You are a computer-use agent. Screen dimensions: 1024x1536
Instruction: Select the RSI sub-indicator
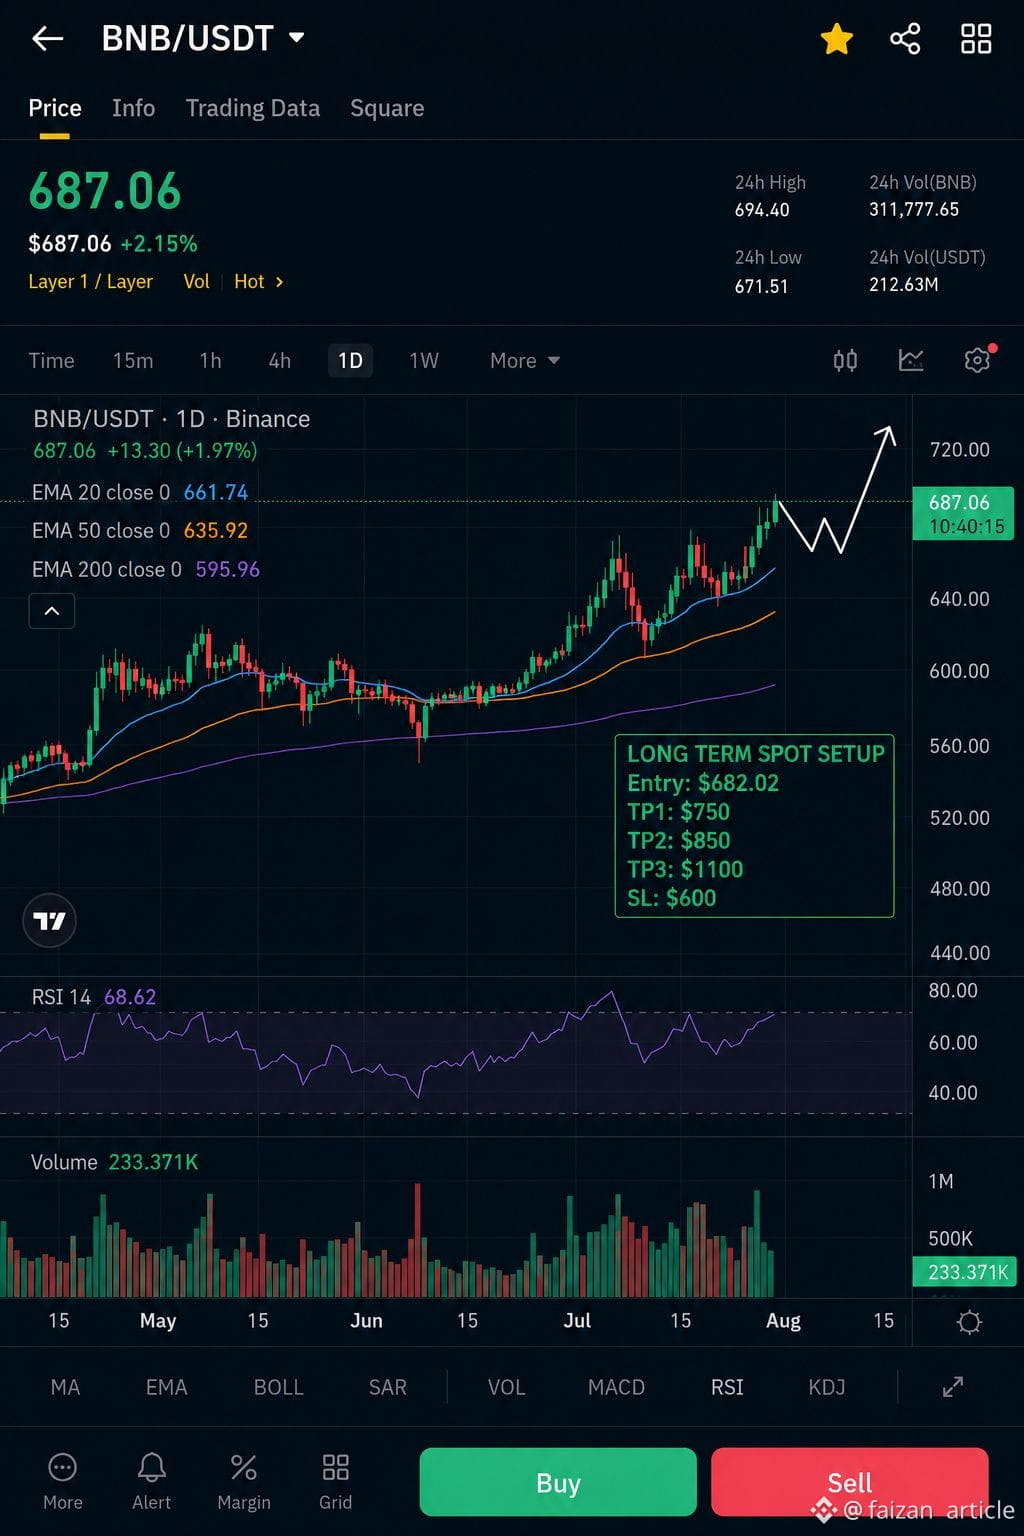click(727, 1387)
